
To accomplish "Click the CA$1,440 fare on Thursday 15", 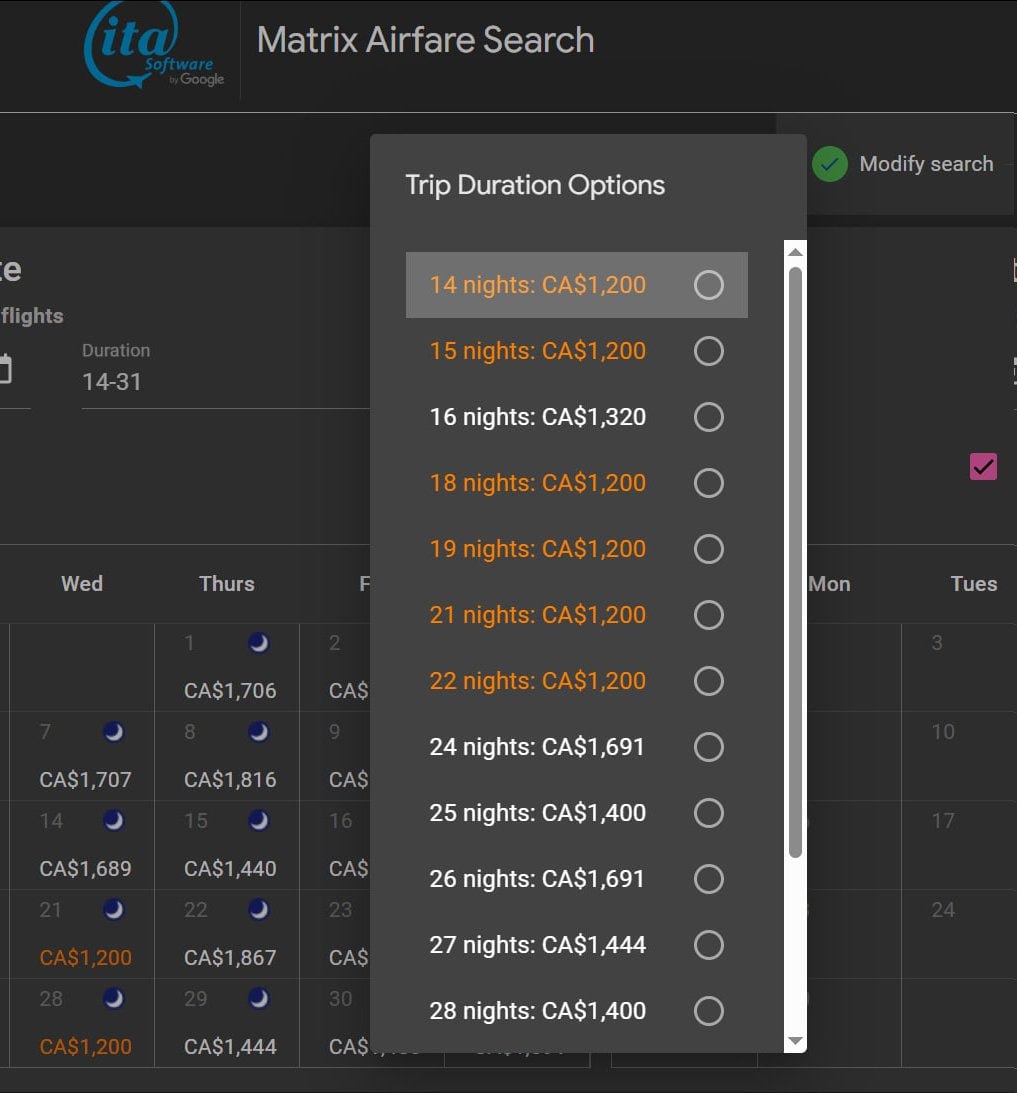I will [x=230, y=869].
